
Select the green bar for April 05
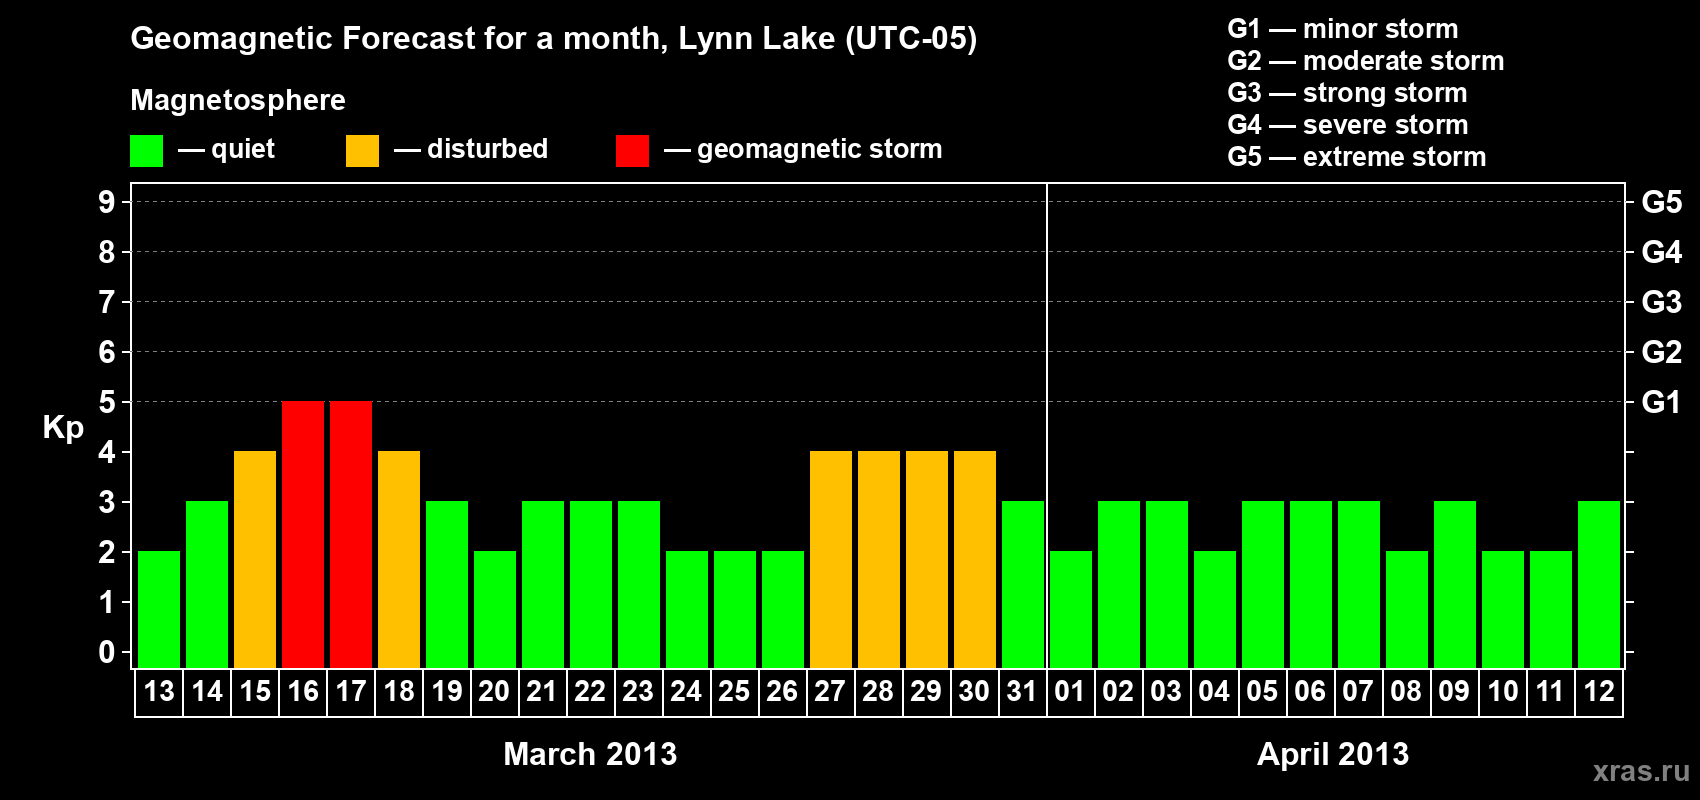coord(1263,584)
